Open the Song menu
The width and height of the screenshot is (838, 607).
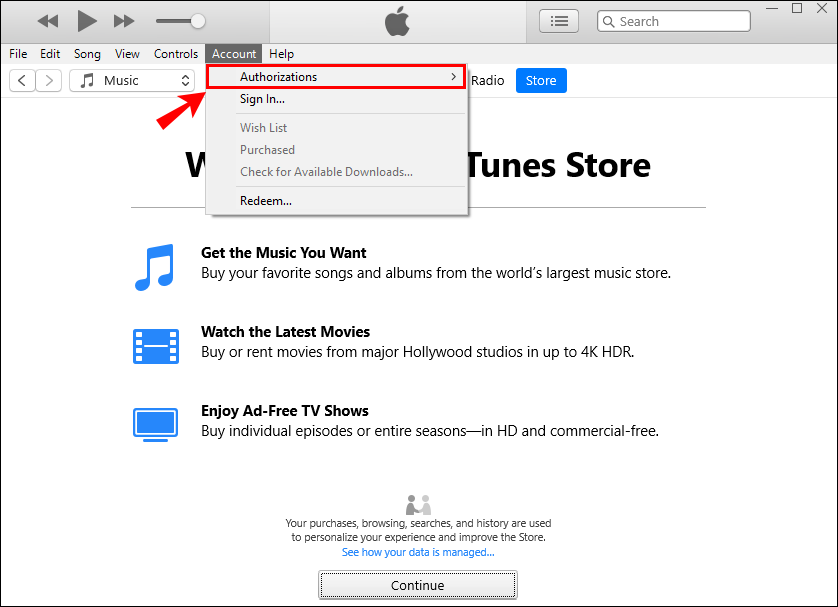[x=87, y=54]
